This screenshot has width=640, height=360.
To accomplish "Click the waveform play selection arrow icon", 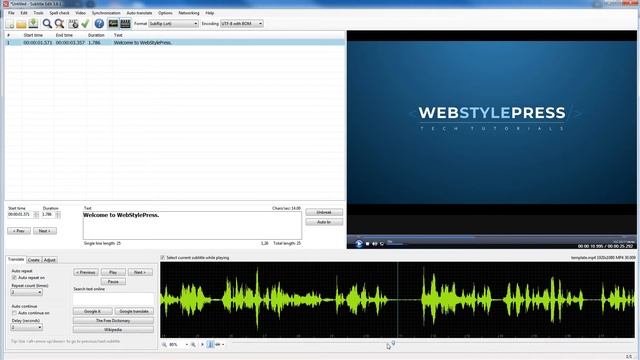I will (x=202, y=345).
